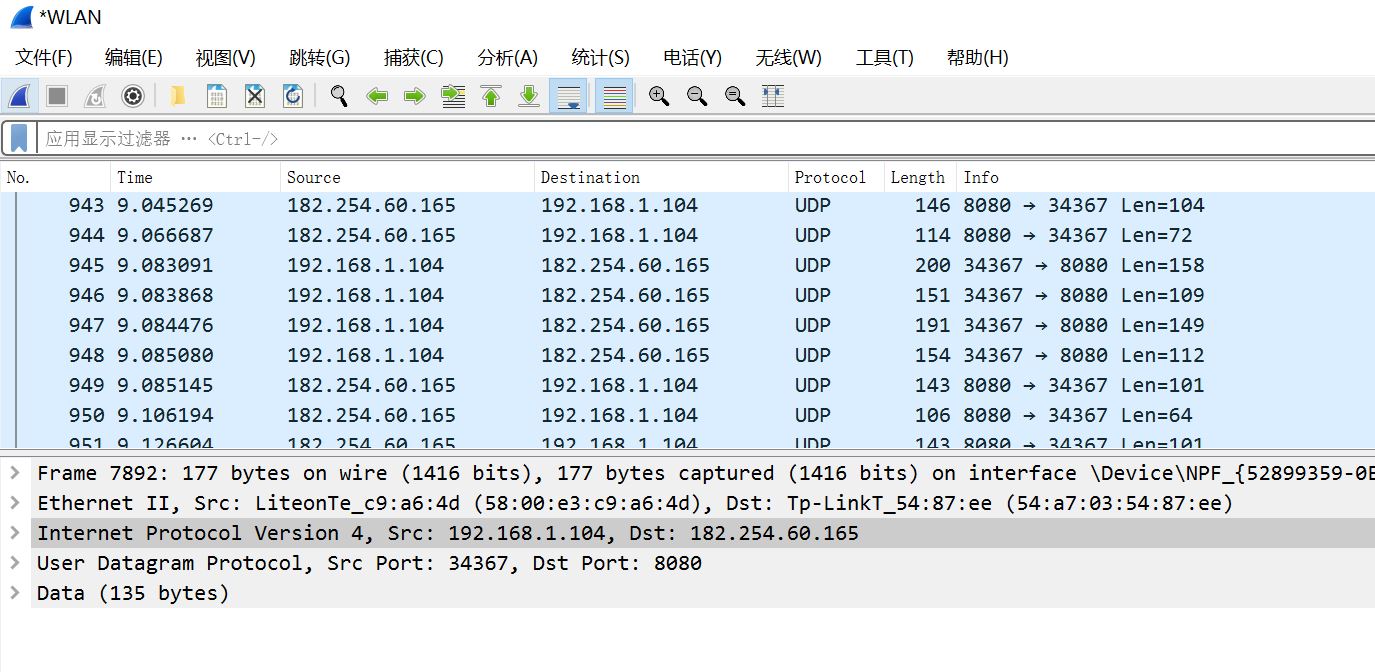Select packet 950 with Len=64

[687, 415]
